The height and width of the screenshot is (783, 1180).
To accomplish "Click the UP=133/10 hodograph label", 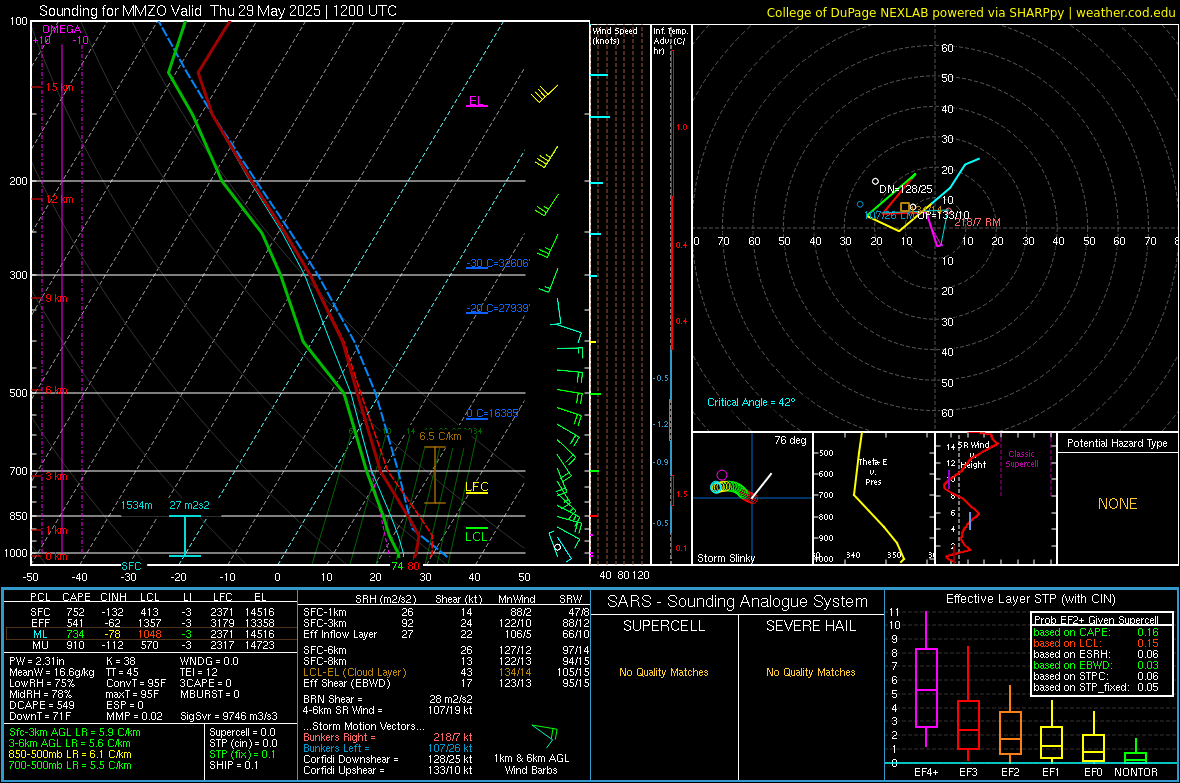I will (x=942, y=215).
